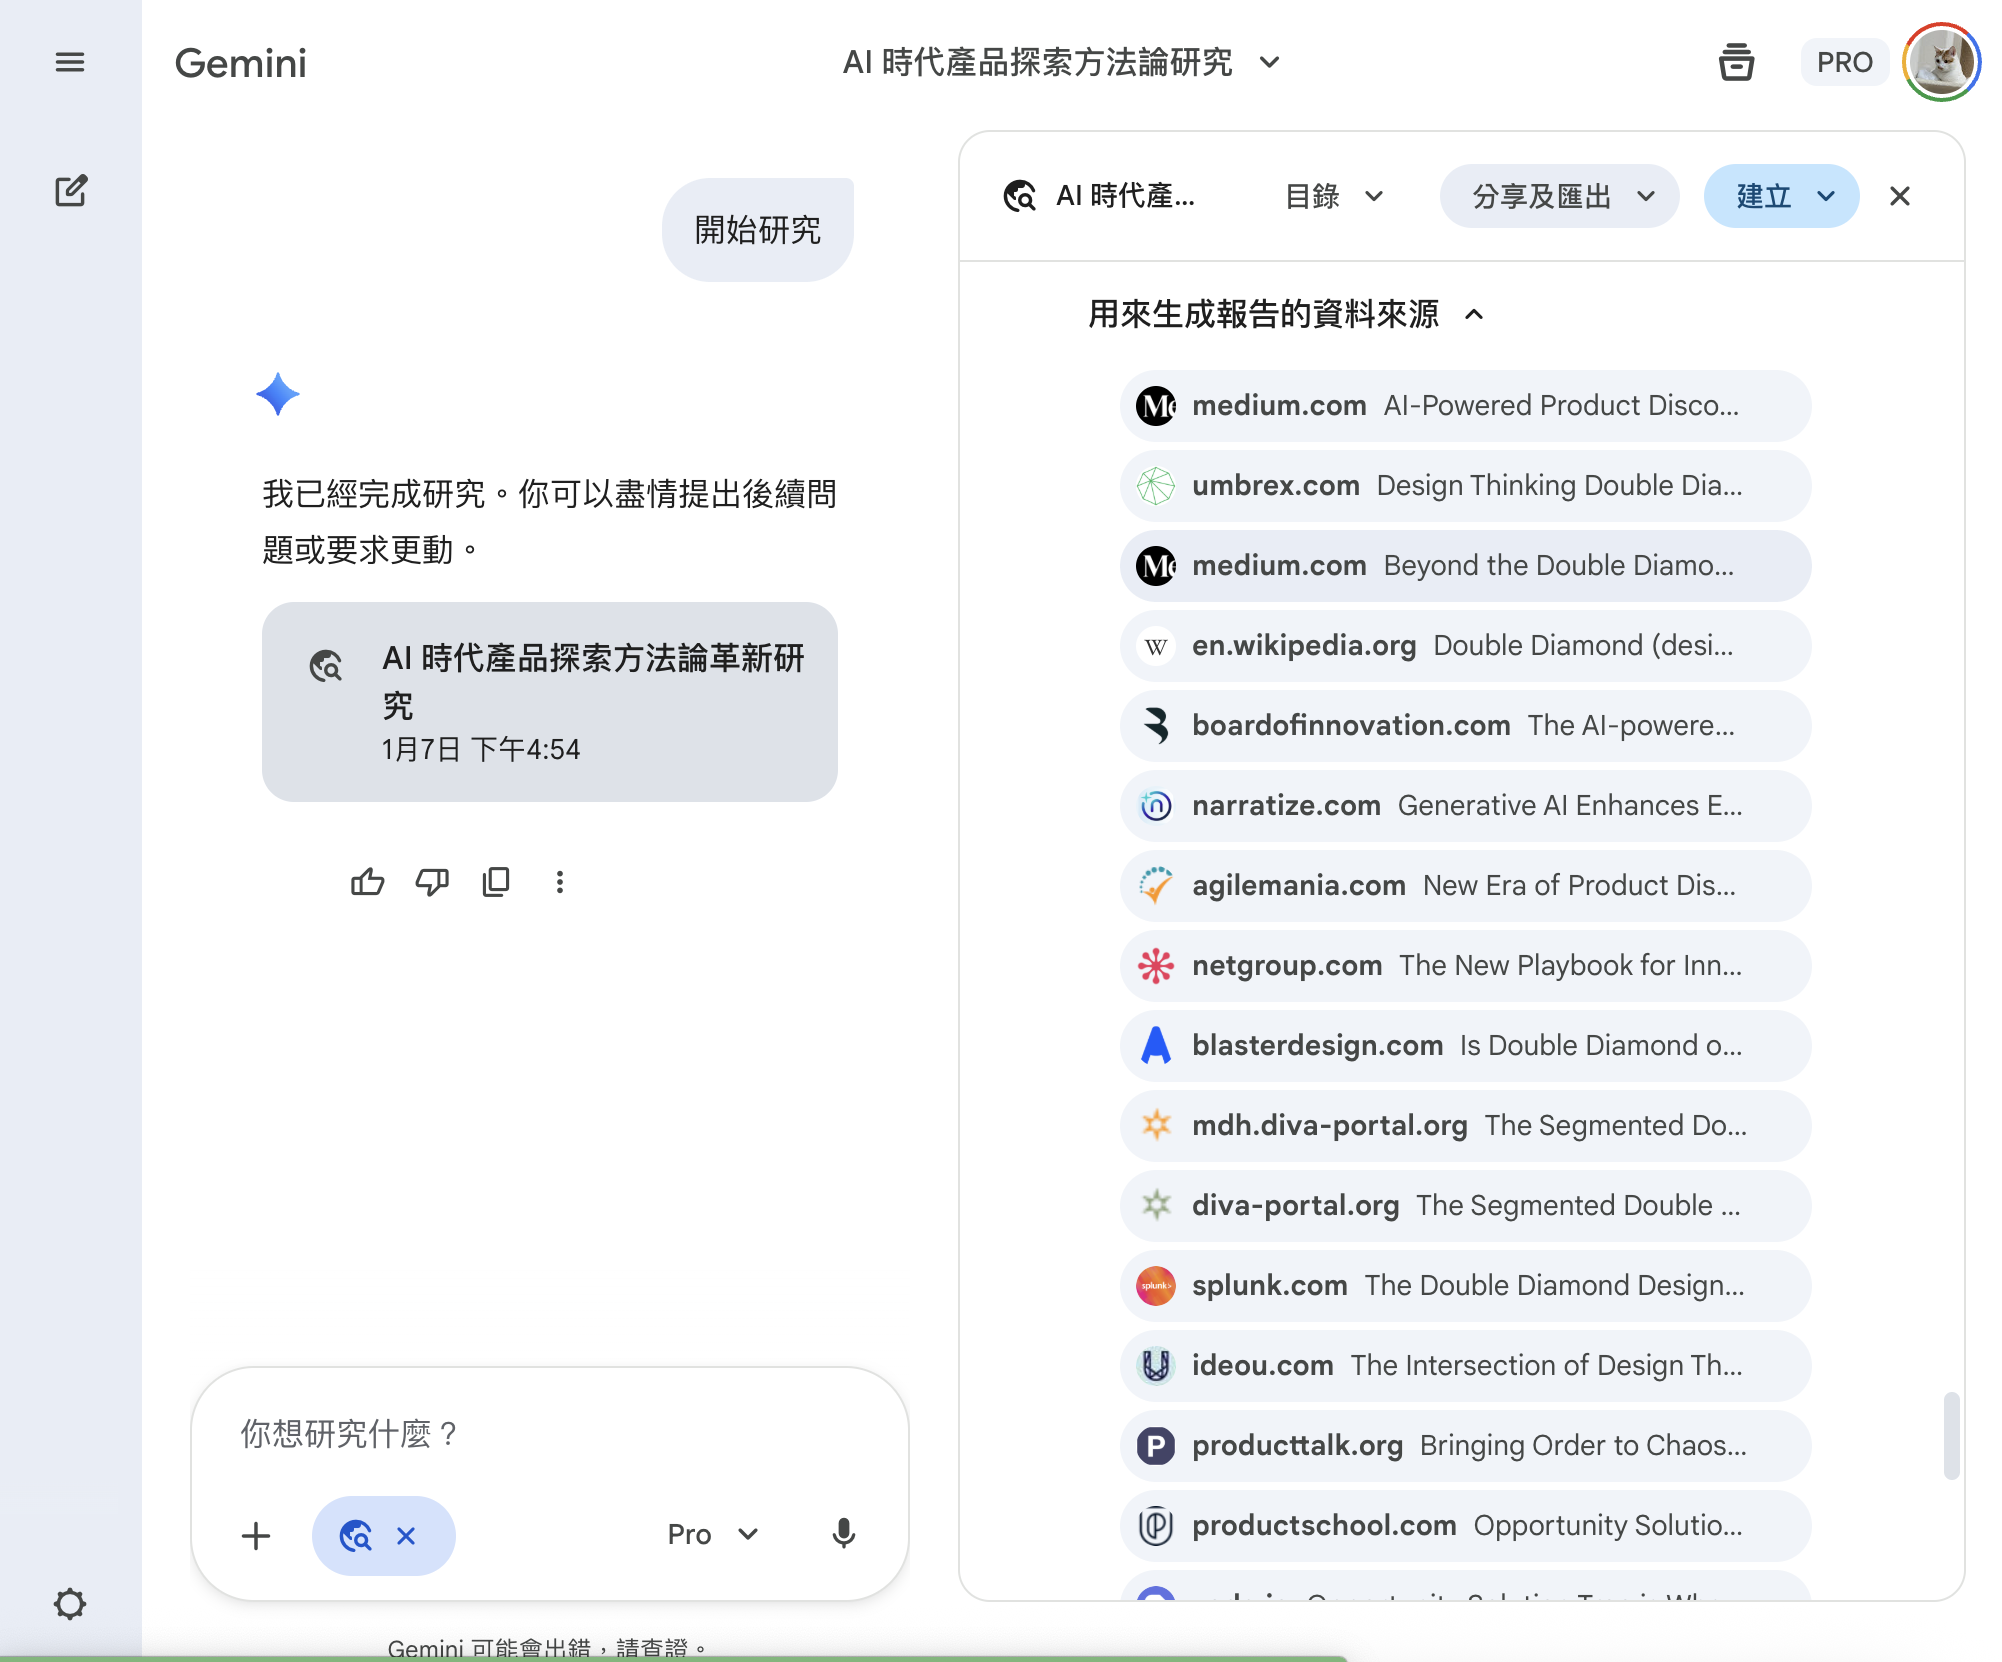Open the hamburger main menu

[69, 62]
